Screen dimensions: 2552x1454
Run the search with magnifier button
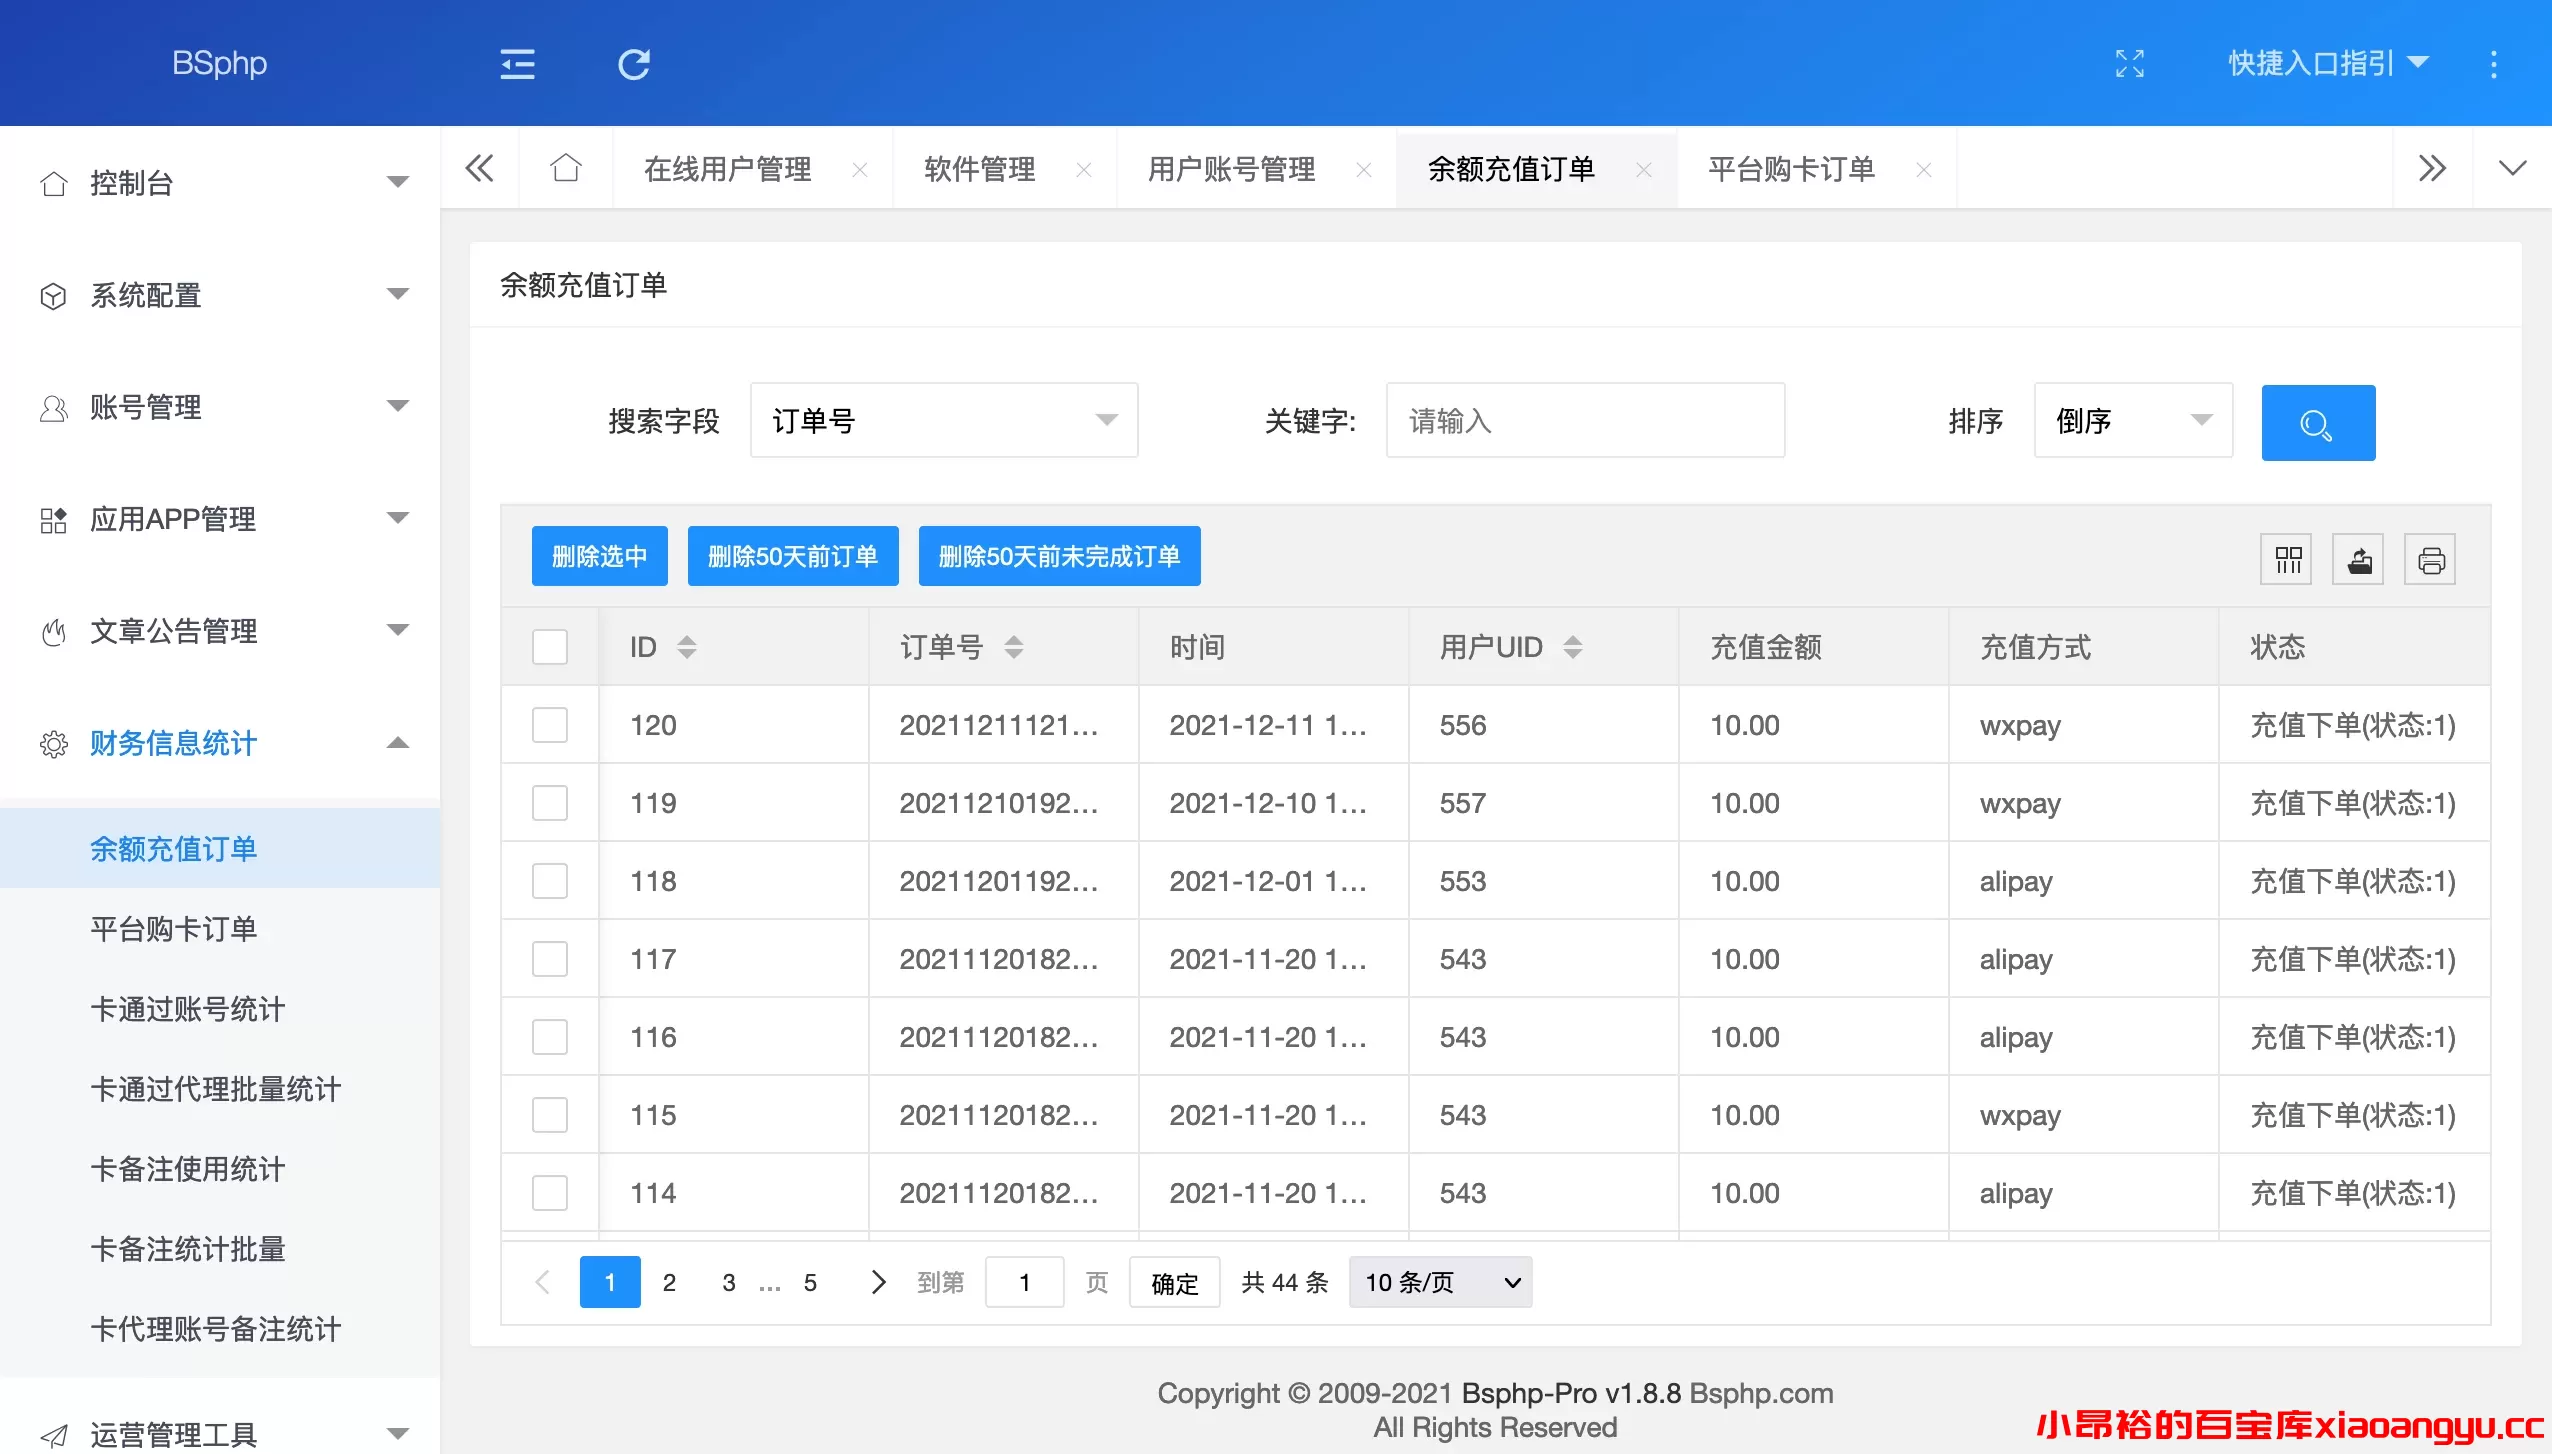coord(2316,422)
